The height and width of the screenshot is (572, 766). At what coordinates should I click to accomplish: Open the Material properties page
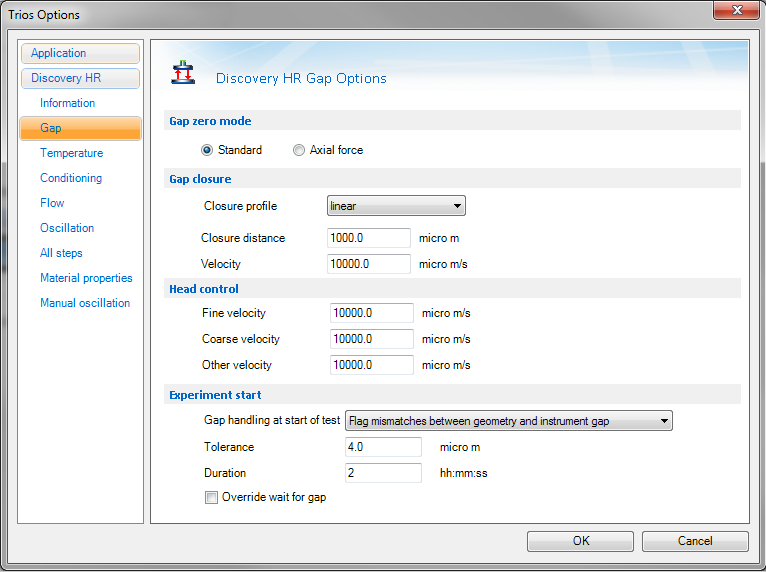(x=86, y=278)
